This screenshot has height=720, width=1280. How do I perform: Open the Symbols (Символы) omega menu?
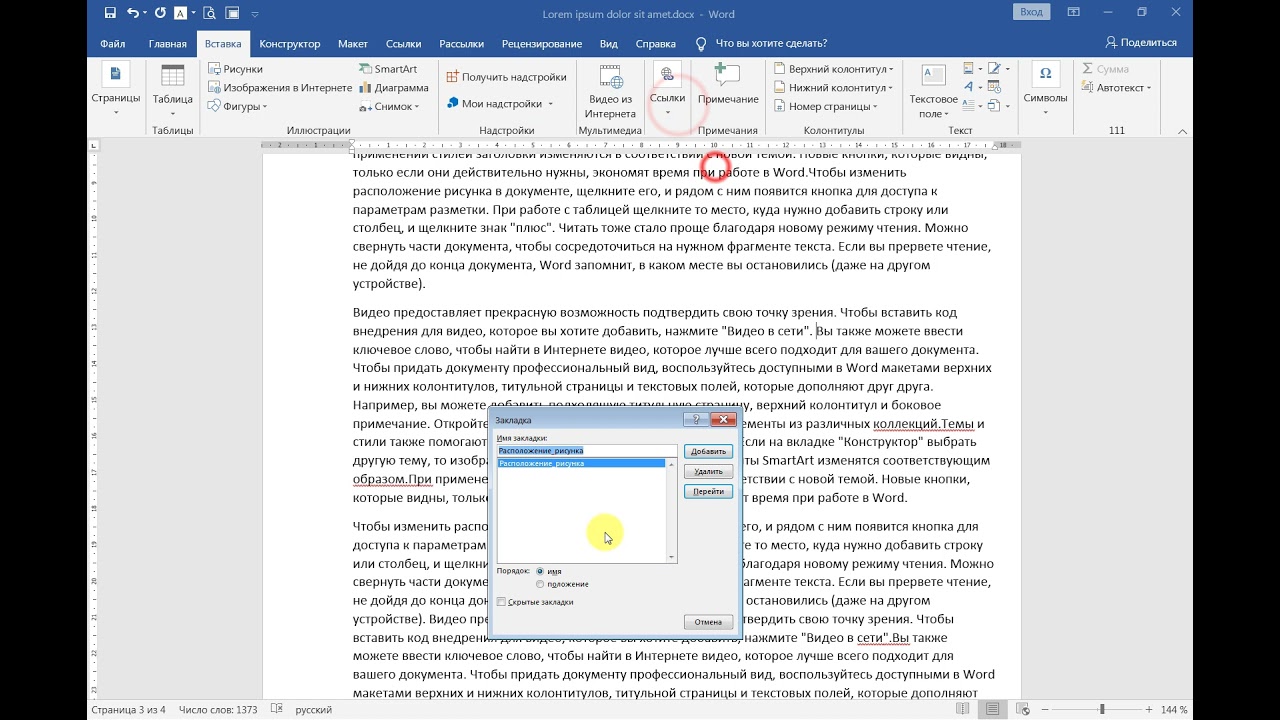(1045, 88)
